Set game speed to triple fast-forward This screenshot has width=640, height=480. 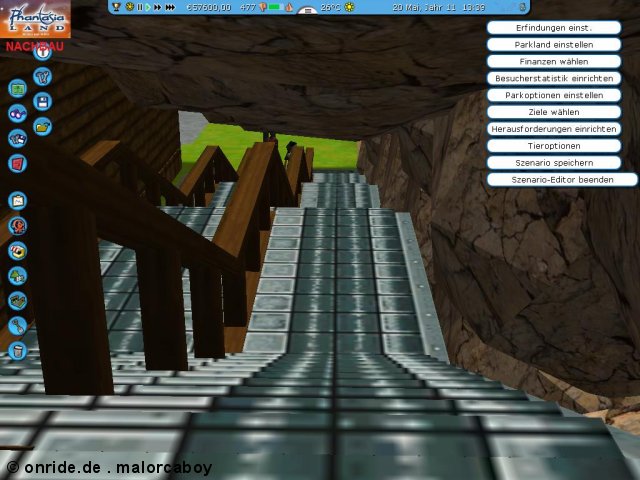[170, 7]
